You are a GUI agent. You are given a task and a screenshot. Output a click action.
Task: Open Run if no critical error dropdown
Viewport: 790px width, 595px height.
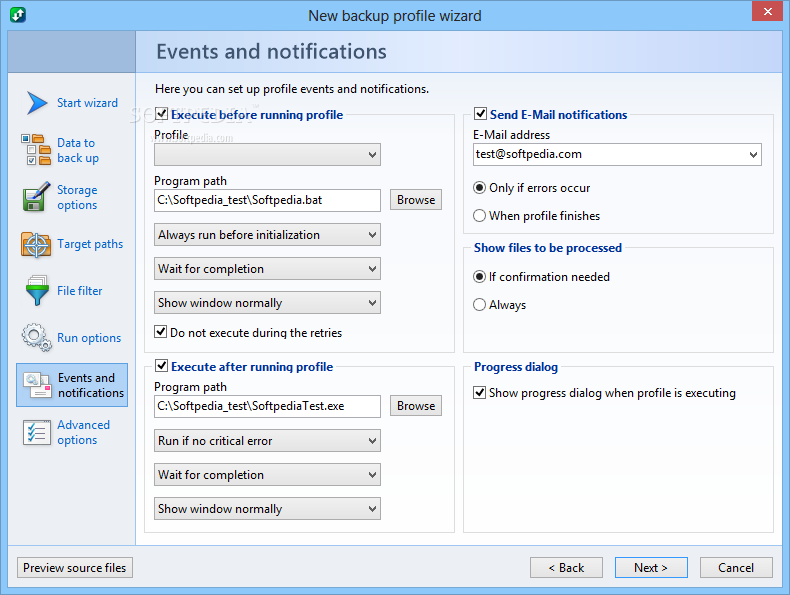click(267, 441)
